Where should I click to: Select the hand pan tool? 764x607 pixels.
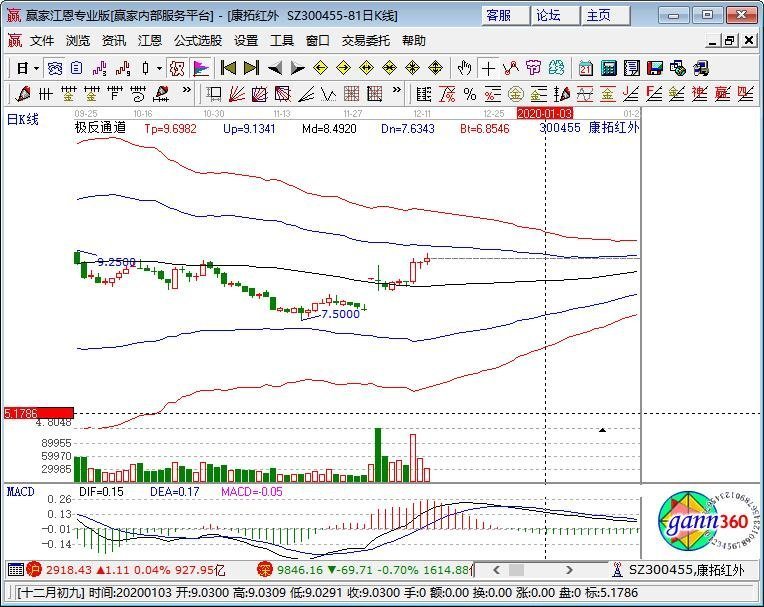click(464, 68)
